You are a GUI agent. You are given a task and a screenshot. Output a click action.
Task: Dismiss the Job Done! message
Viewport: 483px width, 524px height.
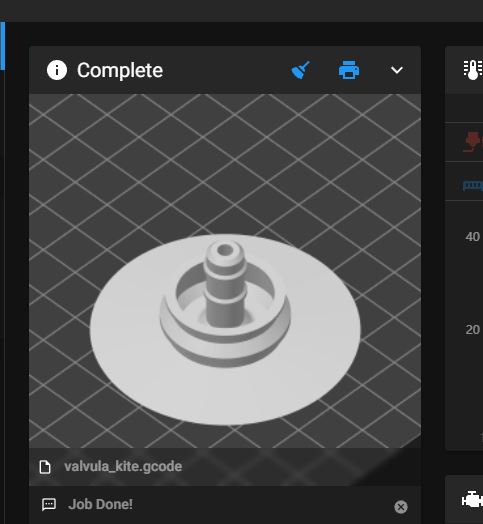pyautogui.click(x=401, y=507)
